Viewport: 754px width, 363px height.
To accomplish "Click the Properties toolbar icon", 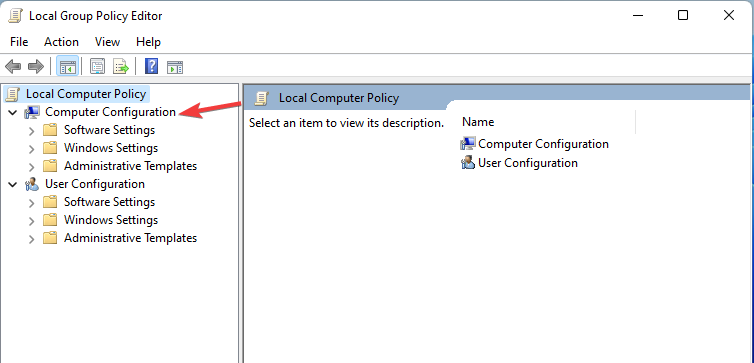I will pyautogui.click(x=98, y=66).
